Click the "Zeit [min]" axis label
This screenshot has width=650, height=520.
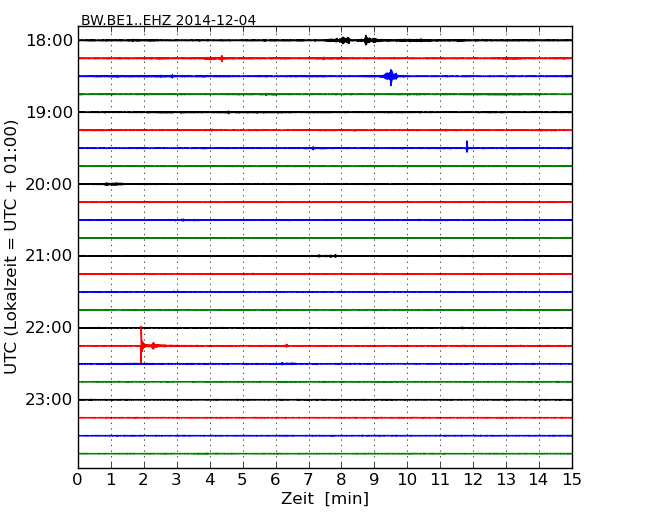tap(325, 498)
